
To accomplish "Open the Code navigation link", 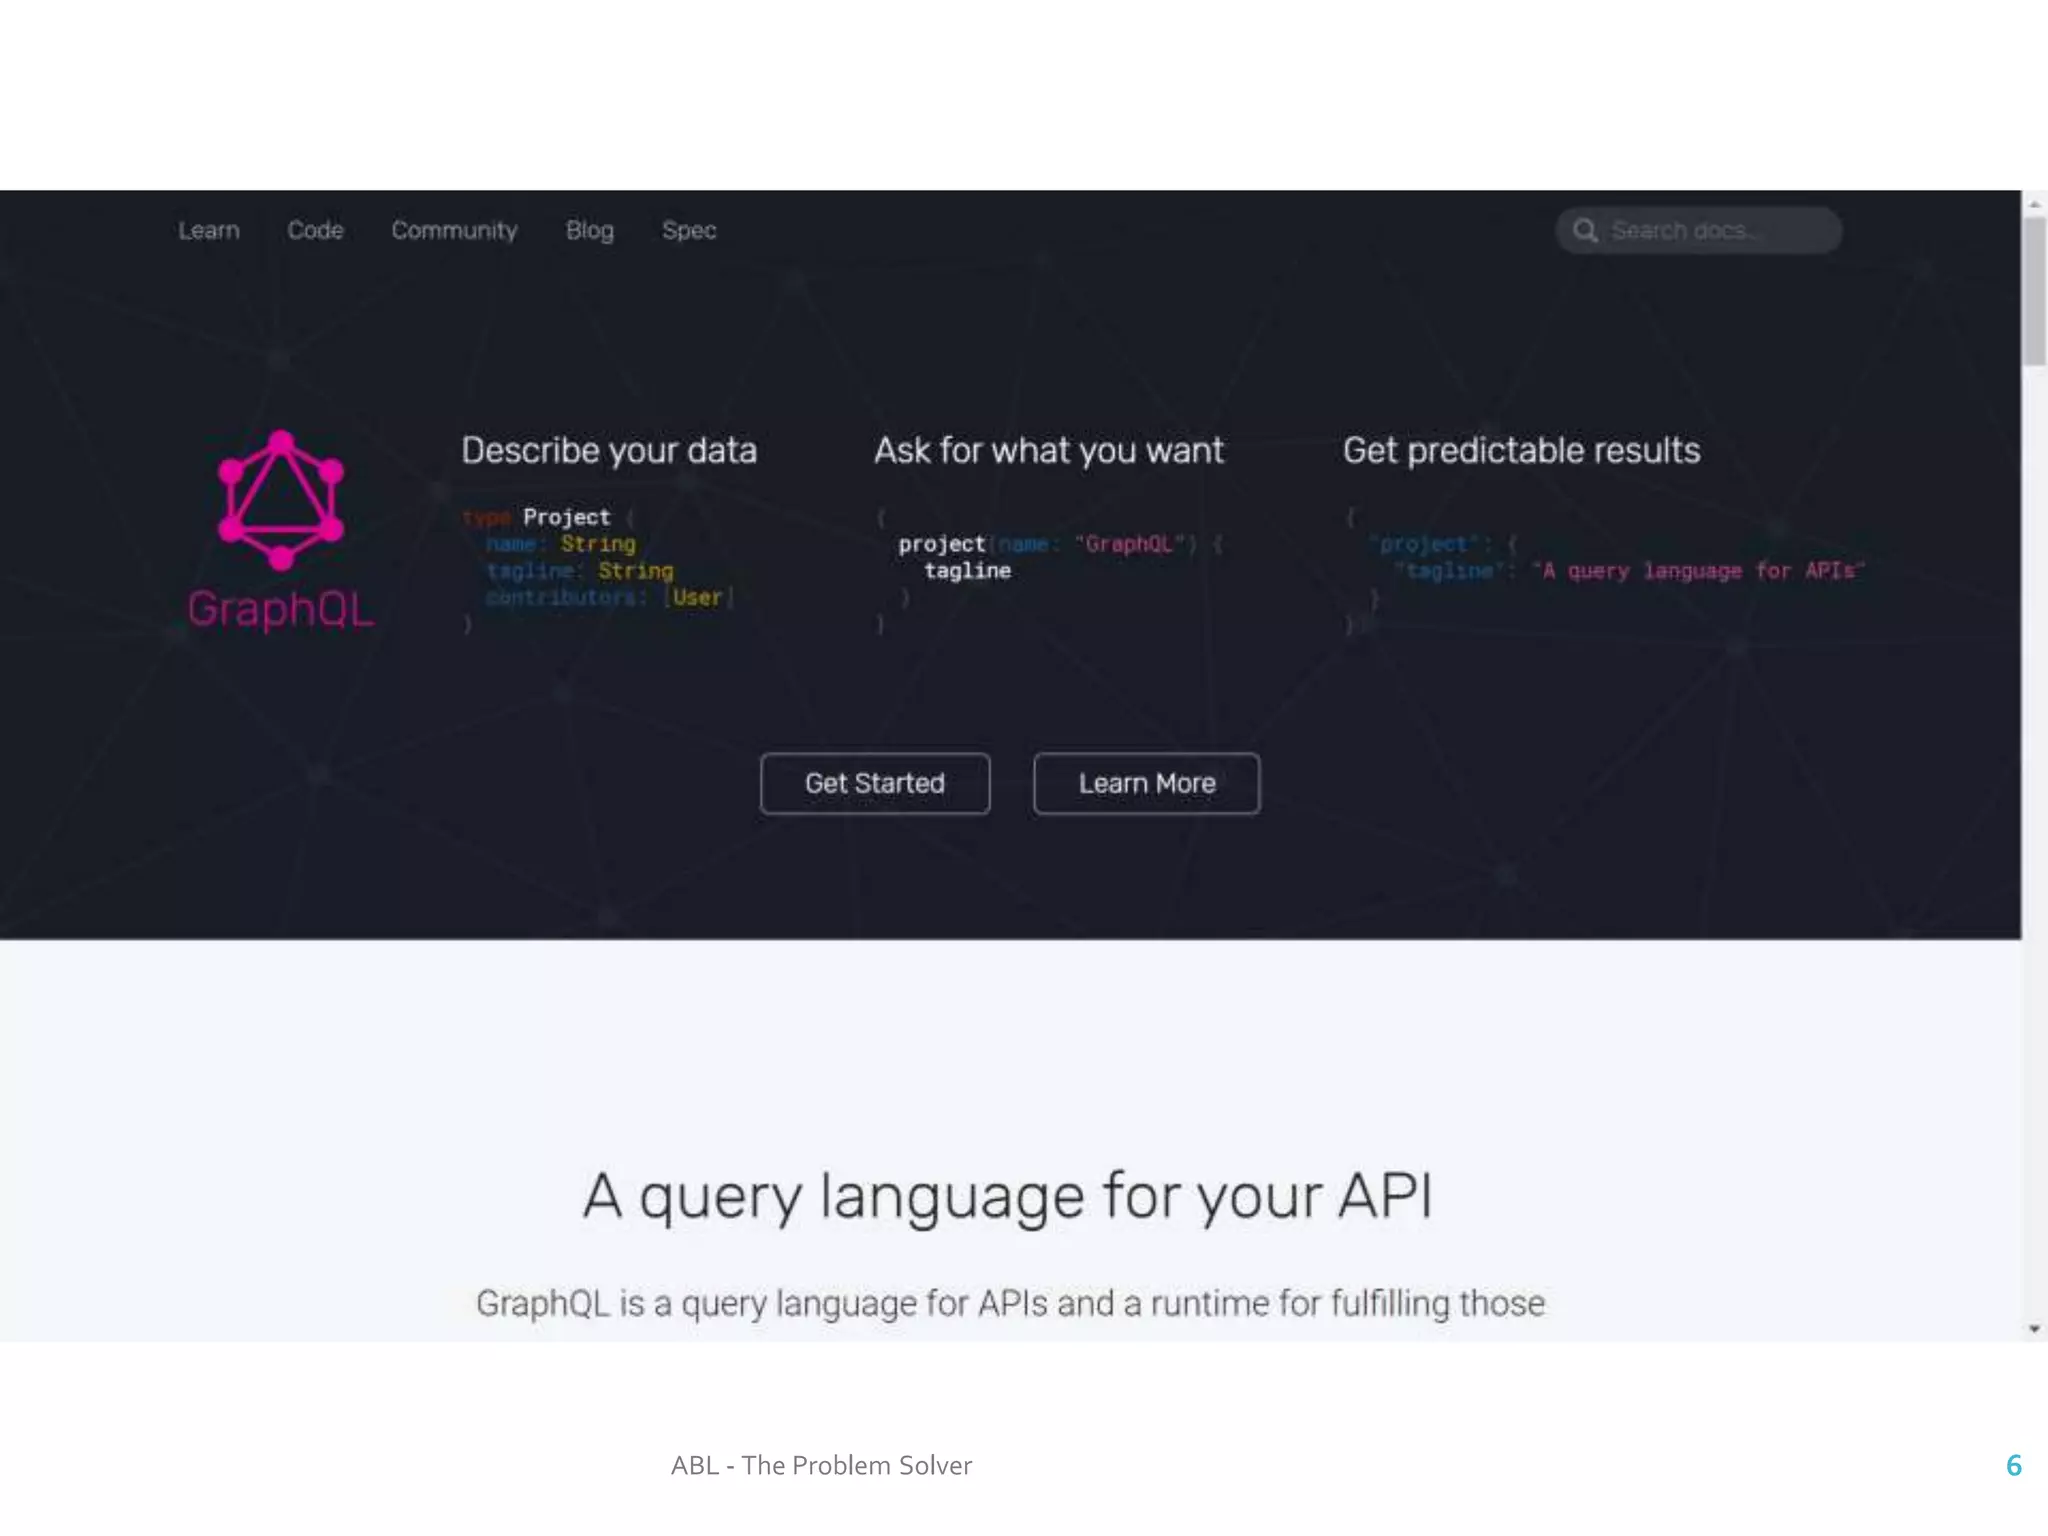I will [315, 230].
